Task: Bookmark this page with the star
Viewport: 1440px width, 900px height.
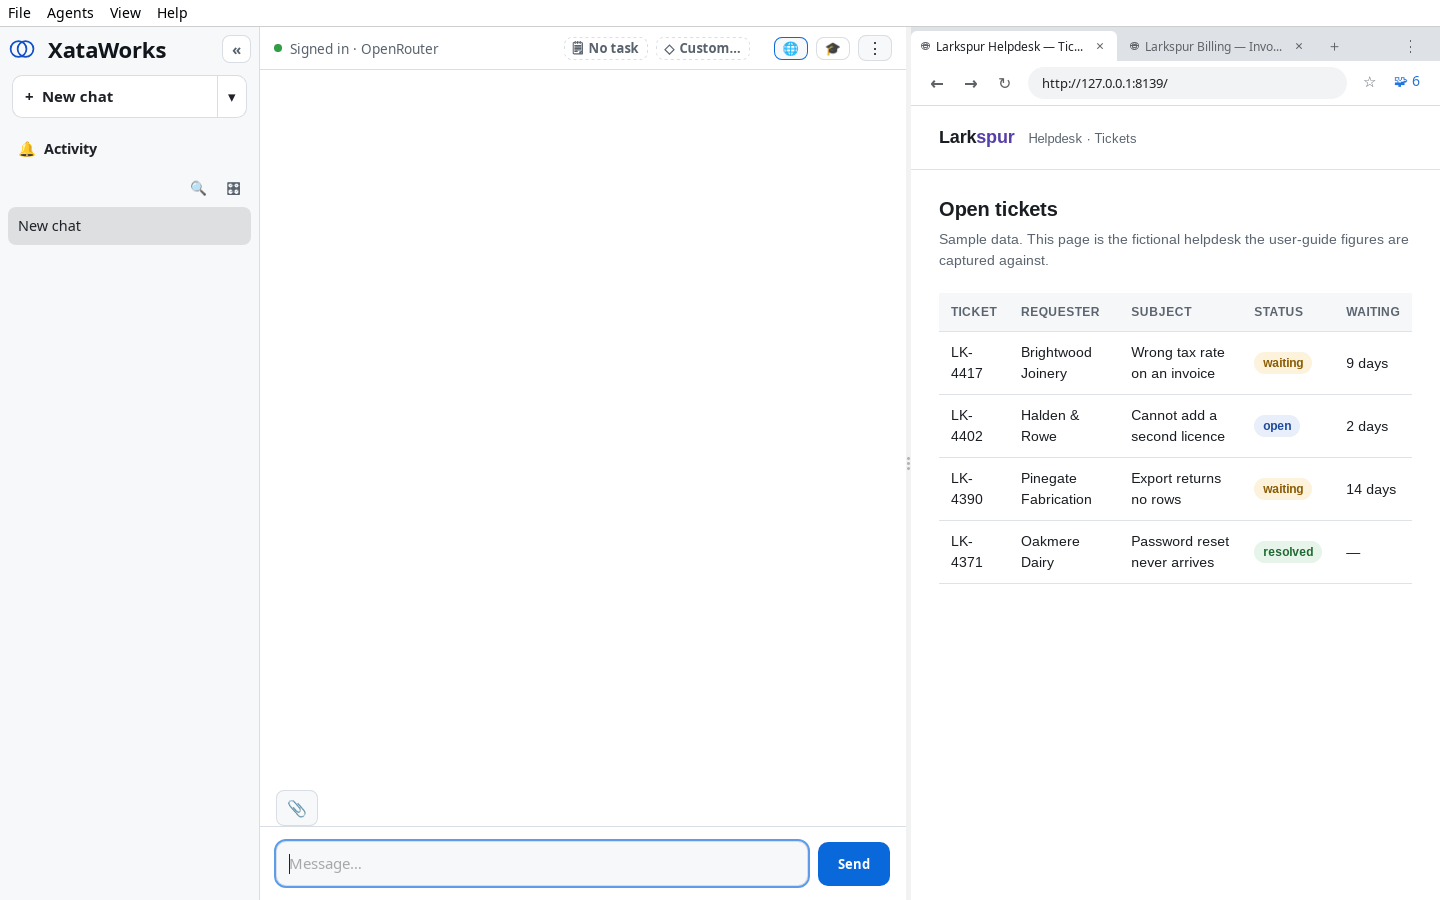Action: [1370, 82]
